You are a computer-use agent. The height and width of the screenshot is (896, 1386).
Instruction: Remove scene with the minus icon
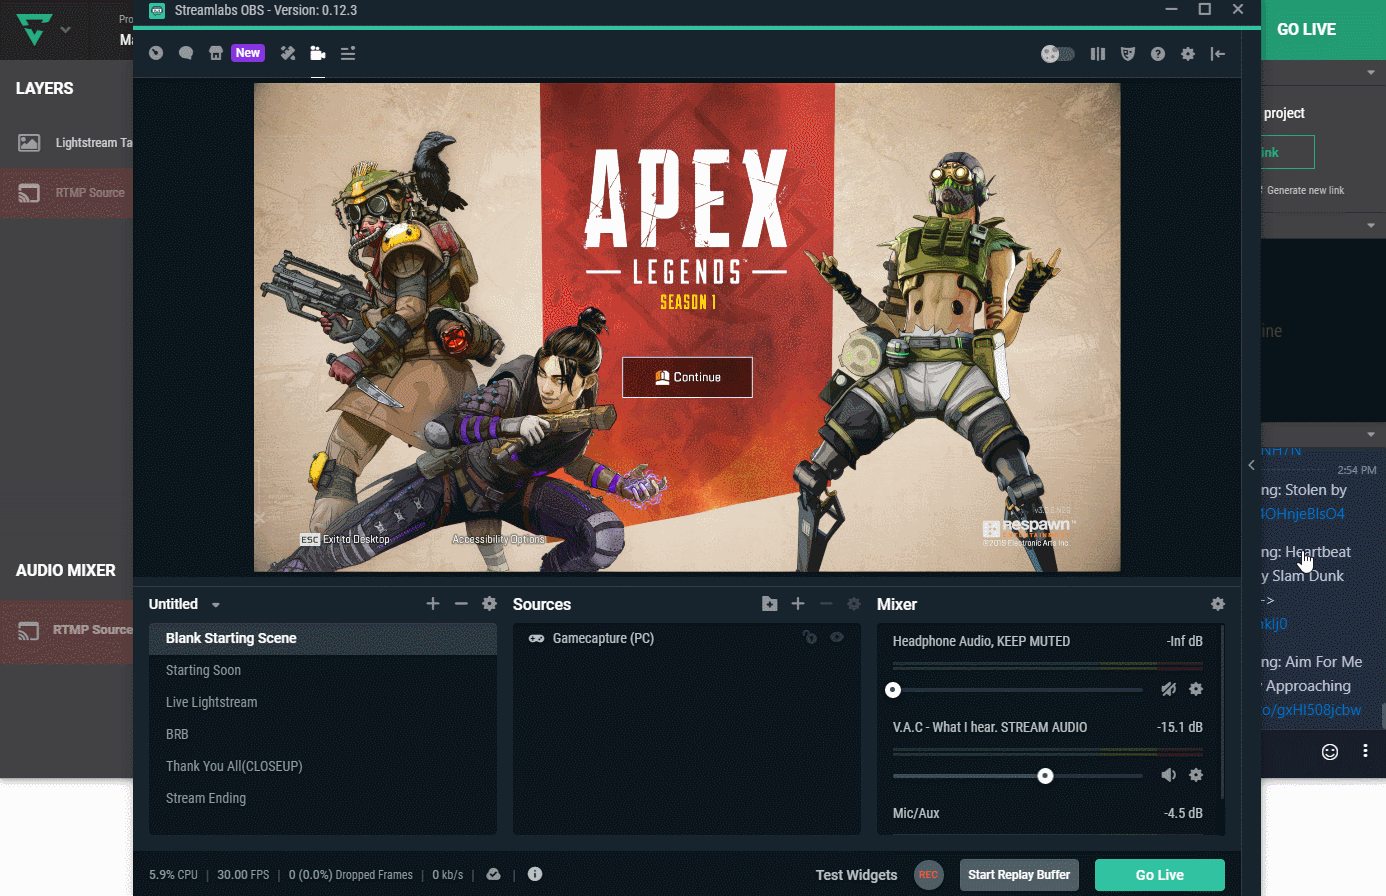(461, 603)
